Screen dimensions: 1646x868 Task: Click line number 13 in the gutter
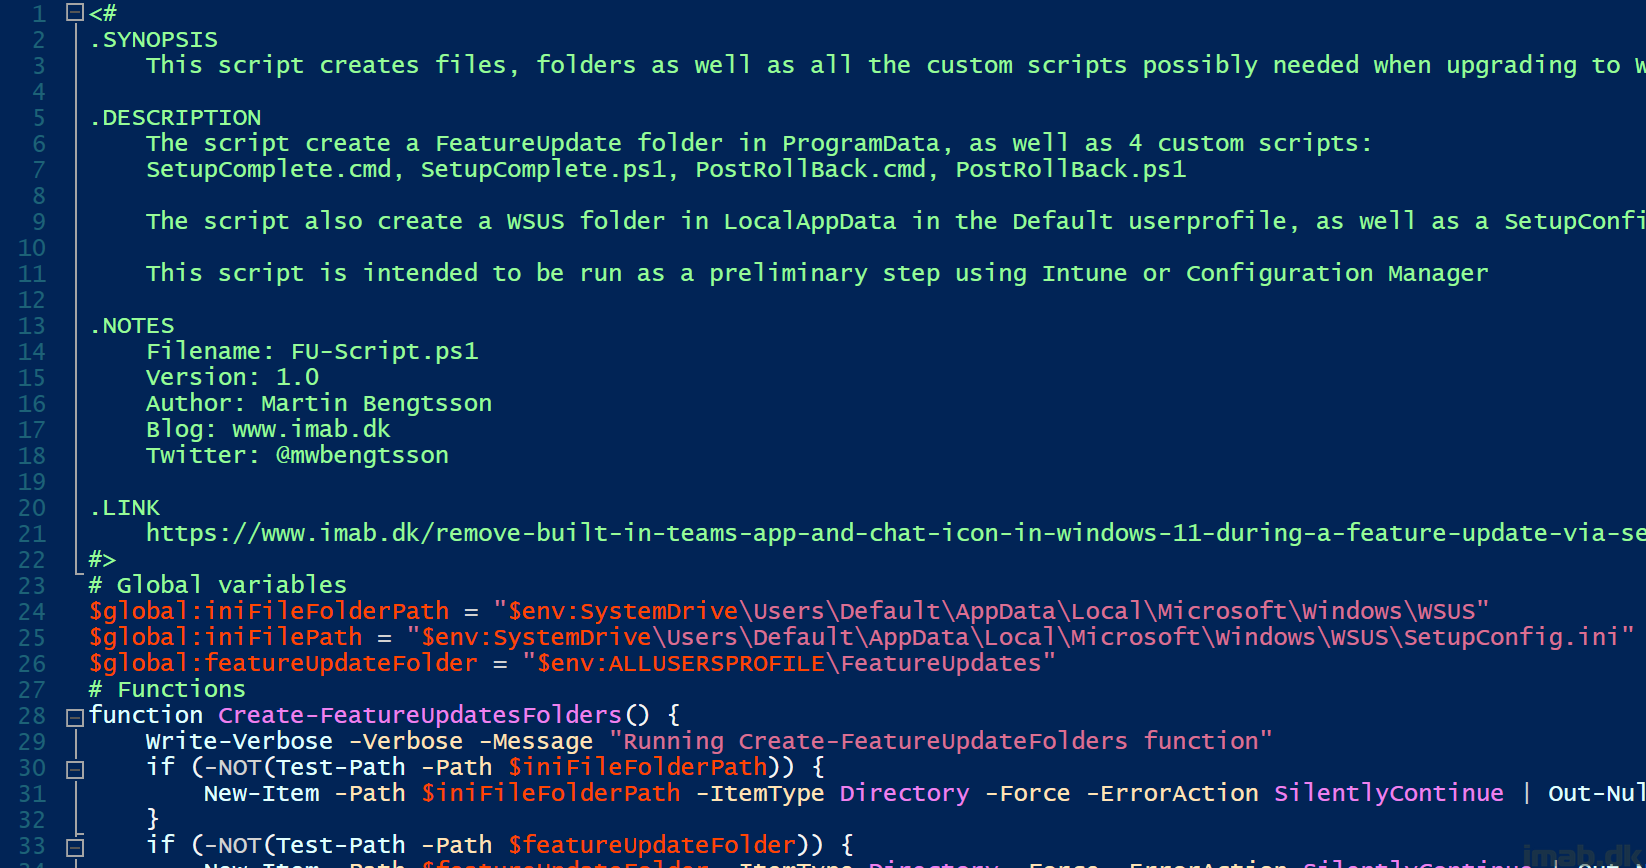point(32,325)
